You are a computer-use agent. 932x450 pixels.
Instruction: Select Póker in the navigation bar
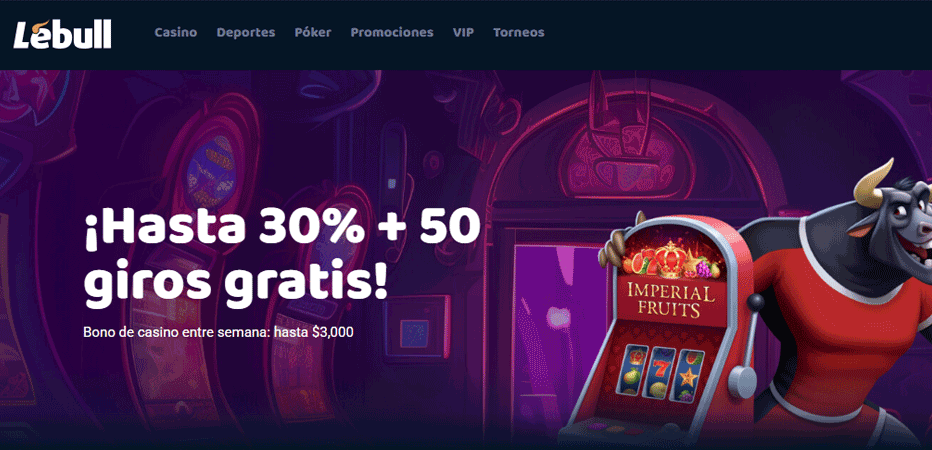coord(313,33)
